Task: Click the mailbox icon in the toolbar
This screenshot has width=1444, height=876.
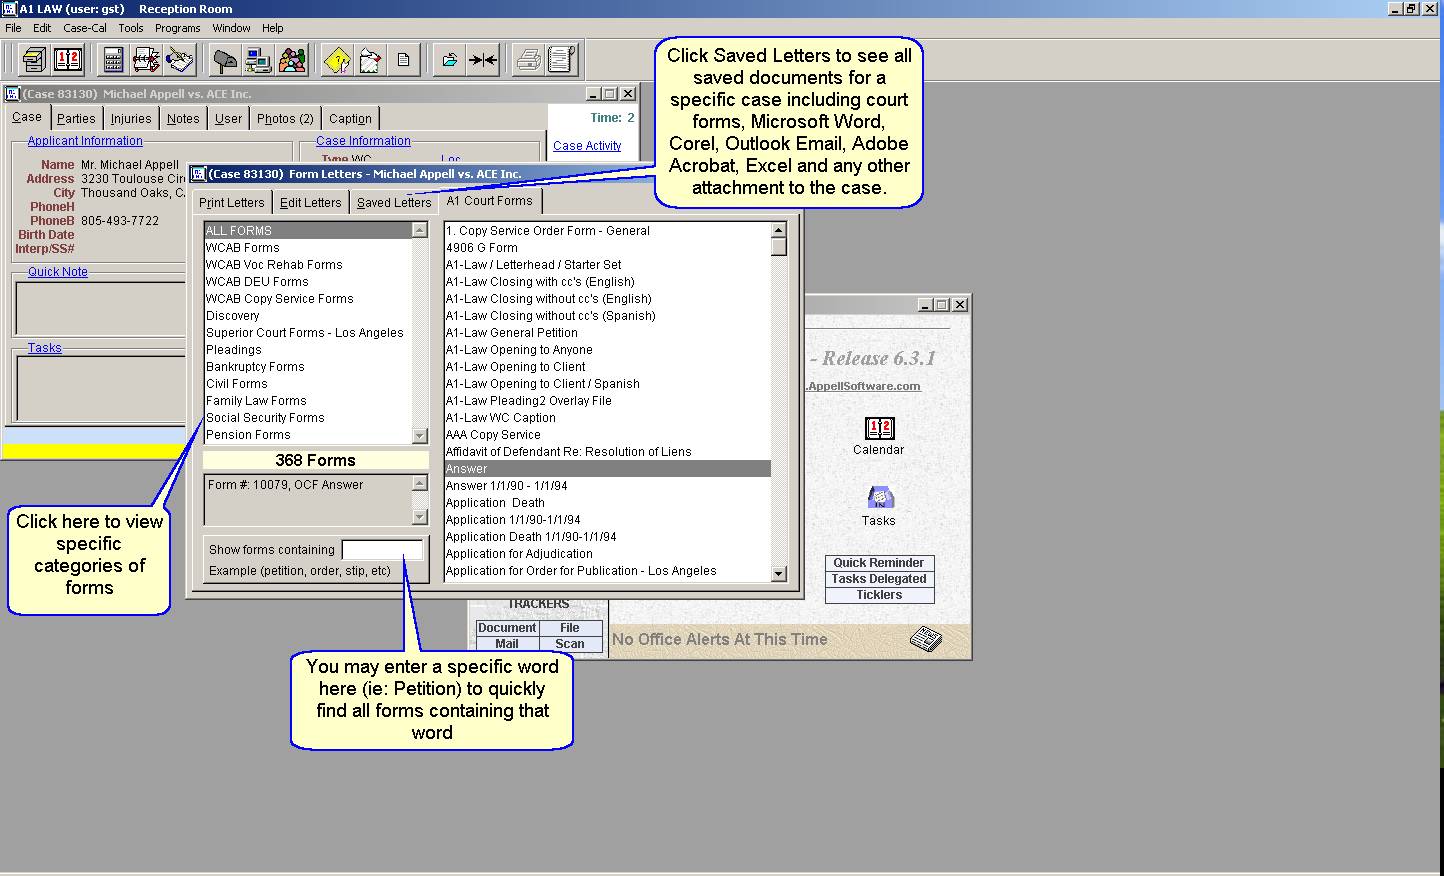Action: [226, 60]
